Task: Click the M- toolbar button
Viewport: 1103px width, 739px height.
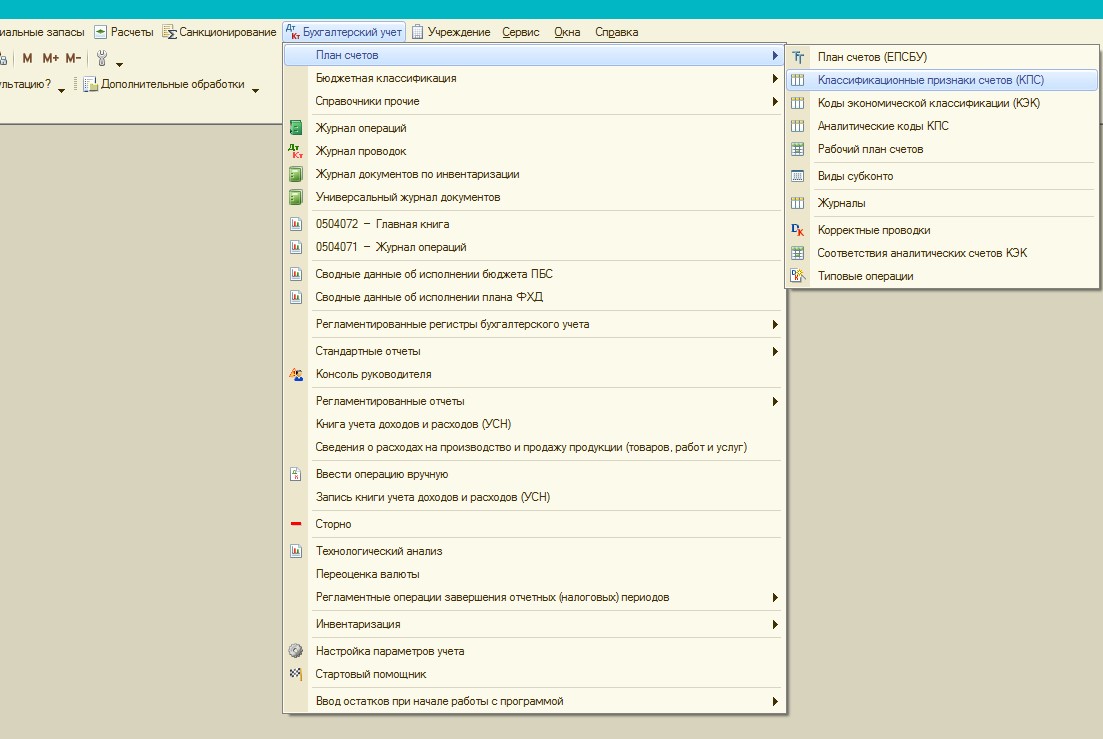Action: [x=73, y=58]
